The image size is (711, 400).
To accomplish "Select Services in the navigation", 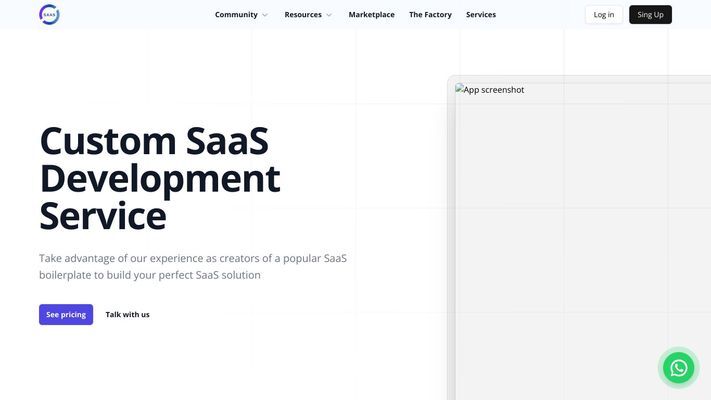I will click(x=481, y=15).
